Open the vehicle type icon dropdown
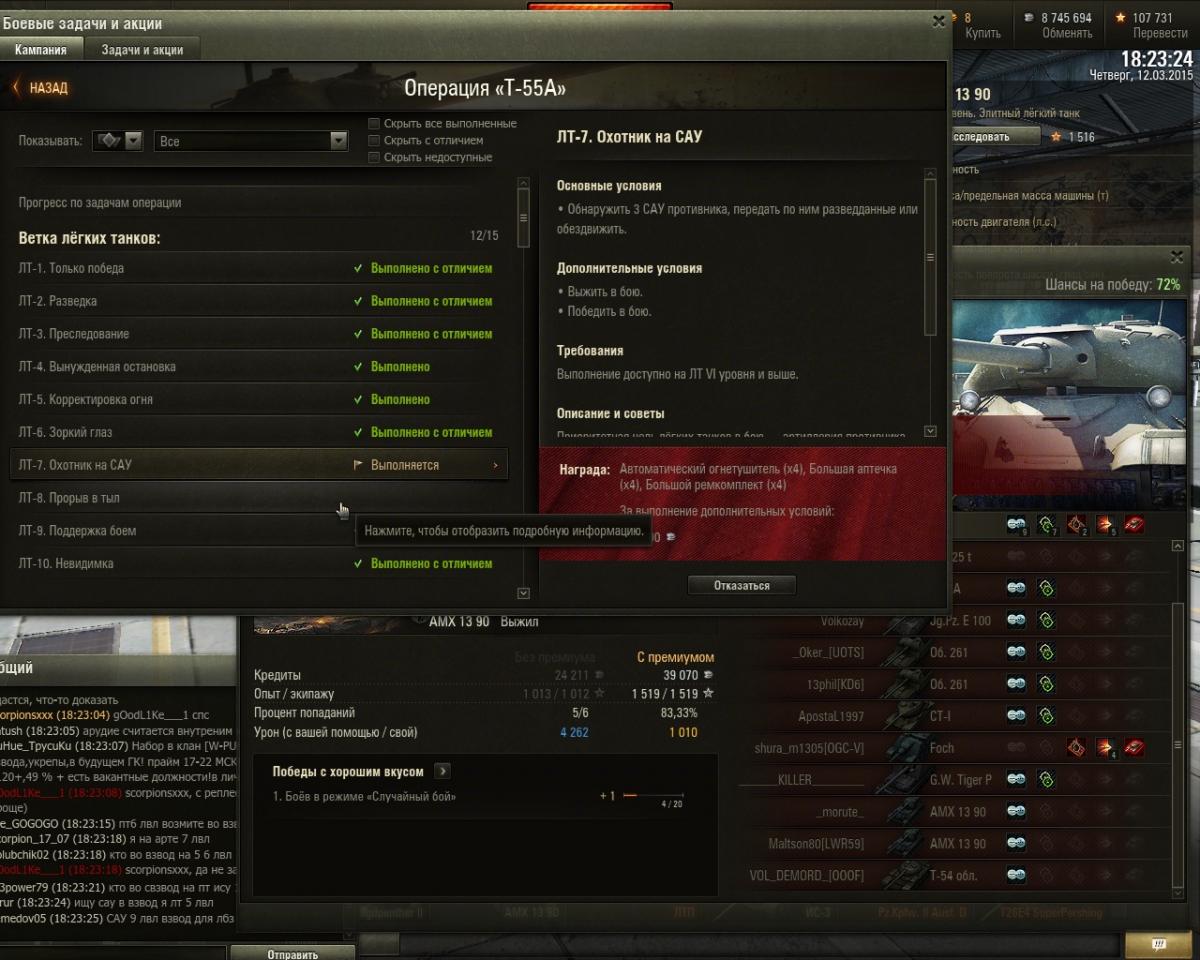1200x960 pixels. (x=119, y=142)
